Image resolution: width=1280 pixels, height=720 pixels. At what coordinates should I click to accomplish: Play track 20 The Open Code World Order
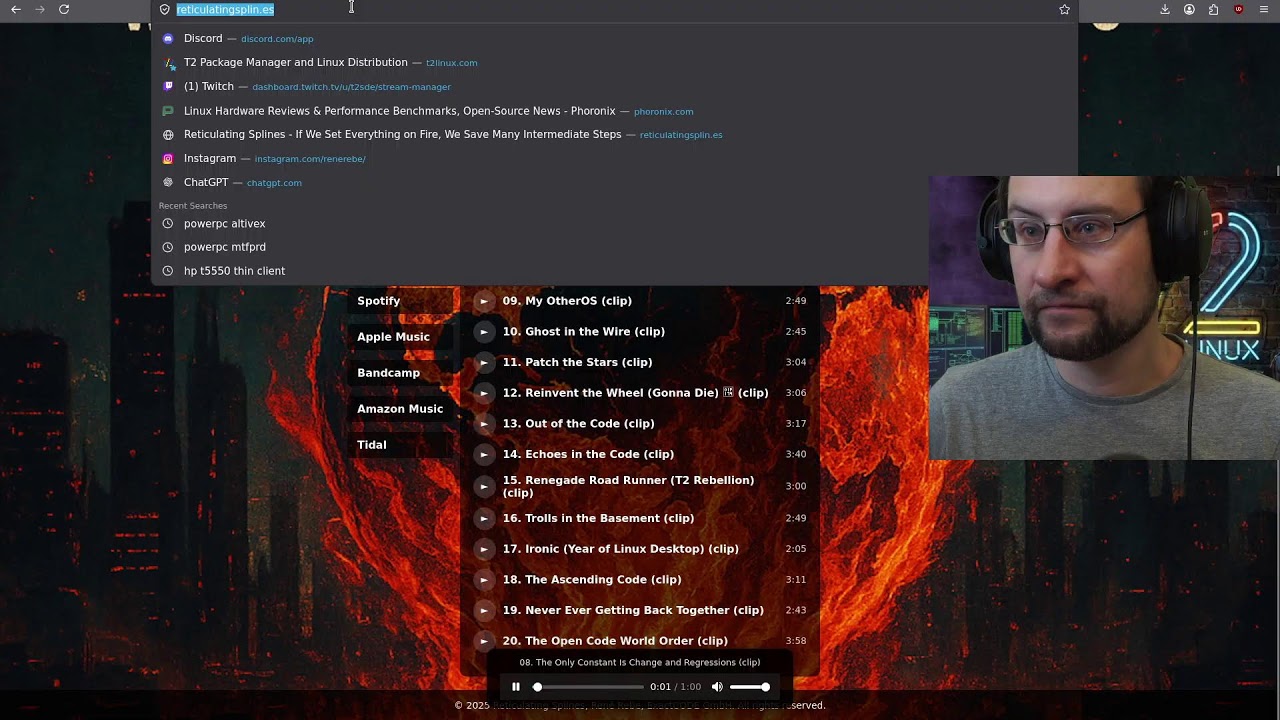(484, 641)
